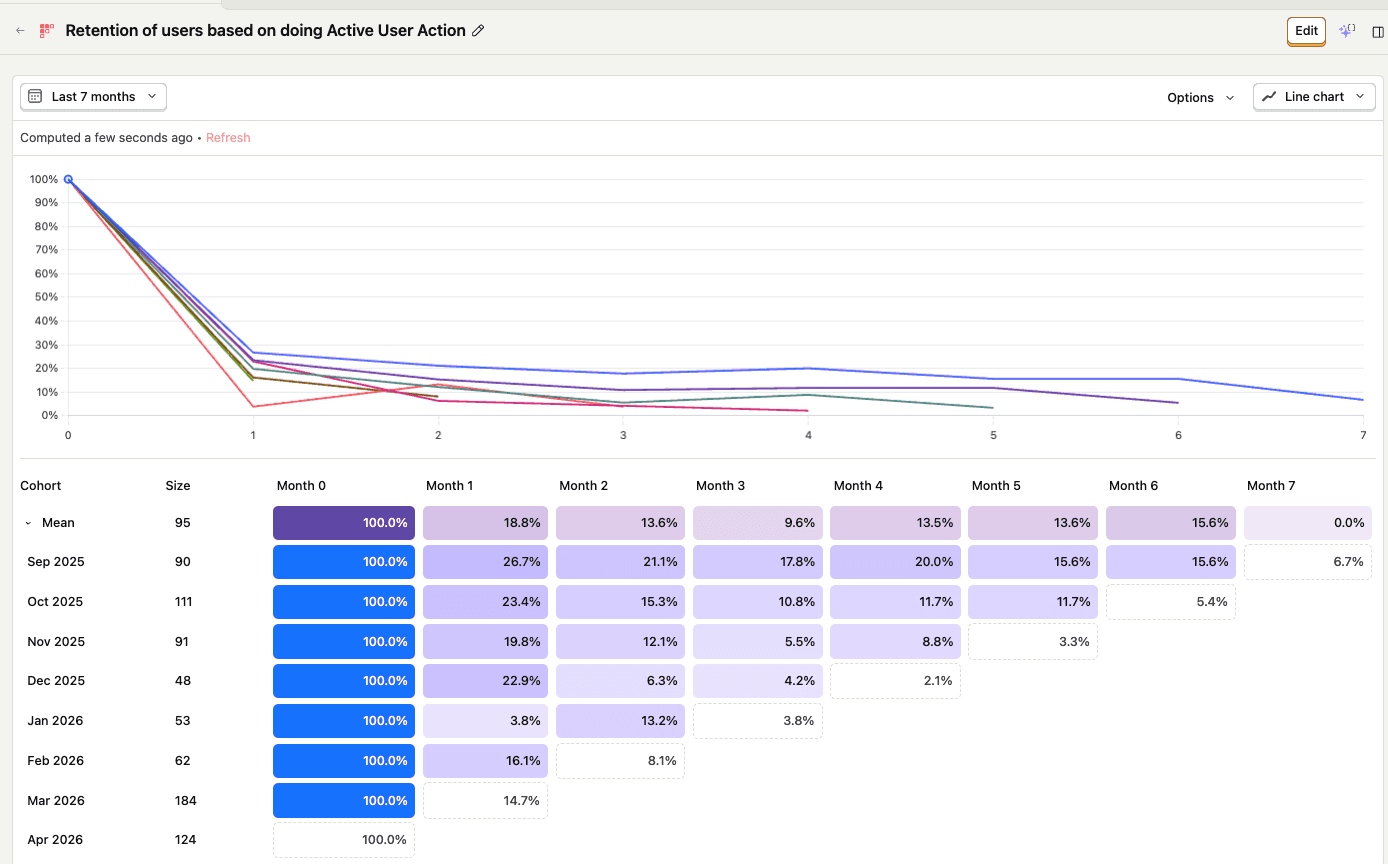Click the line chart icon
The height and width of the screenshot is (864, 1388).
(1269, 97)
